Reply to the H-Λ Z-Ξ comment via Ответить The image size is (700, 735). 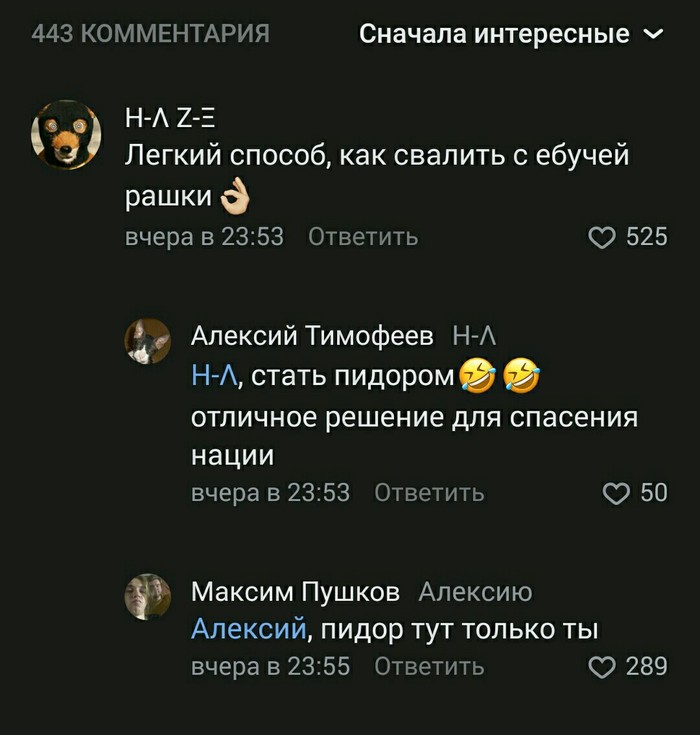pos(363,237)
